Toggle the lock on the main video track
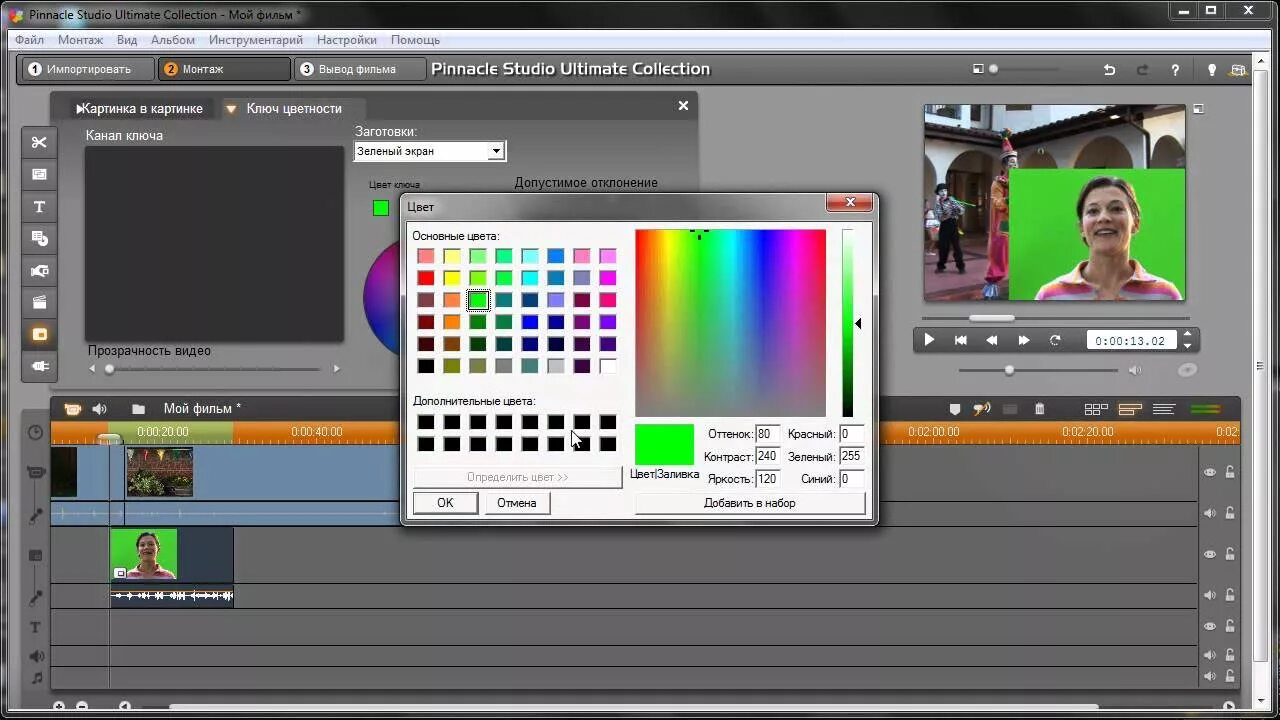1280x720 pixels. pyautogui.click(x=1231, y=472)
